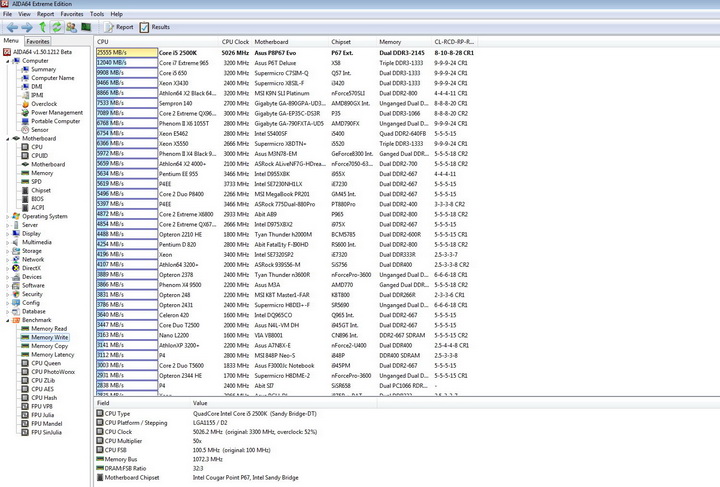This screenshot has width=720, height=487.
Task: Select the 9908 MB/s result bar
Action: coord(127,73)
